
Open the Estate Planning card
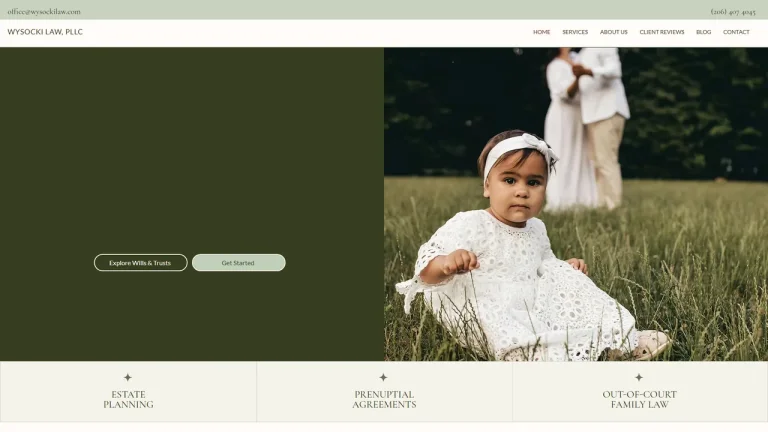(x=128, y=391)
